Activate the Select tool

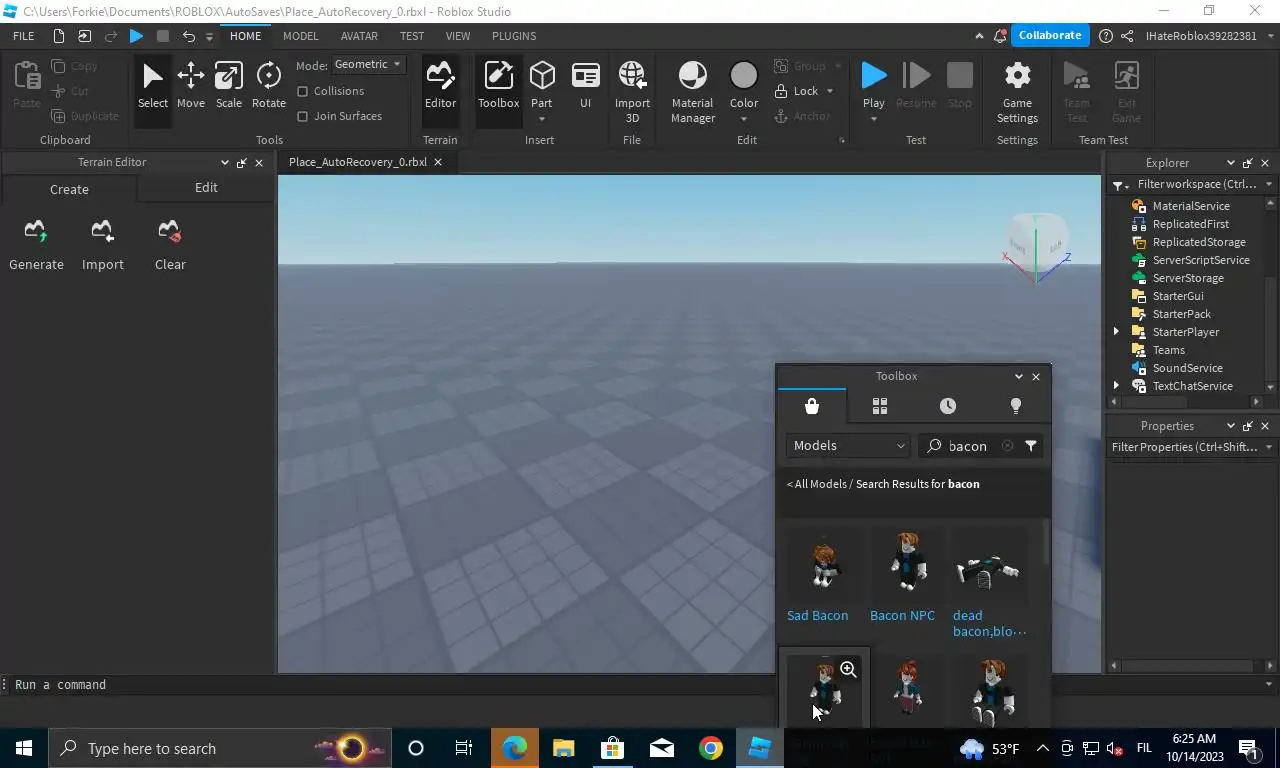tap(153, 86)
